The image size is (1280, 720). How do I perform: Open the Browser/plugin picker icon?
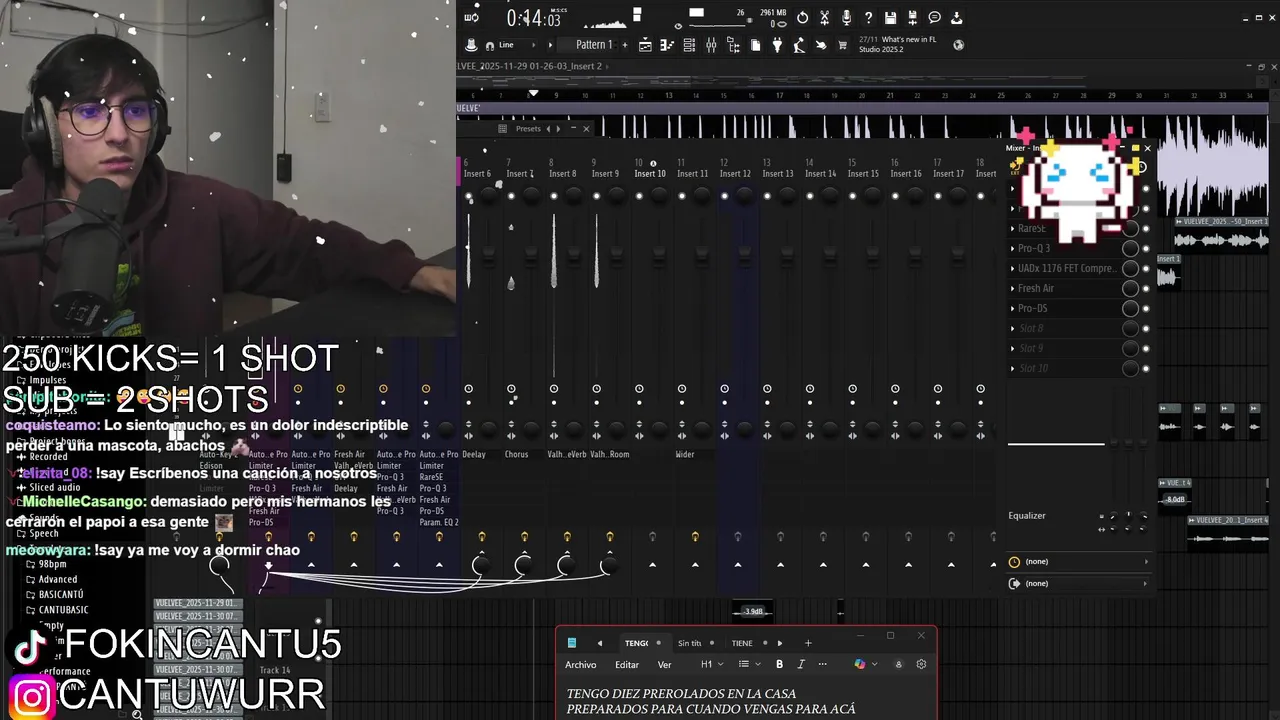734,45
